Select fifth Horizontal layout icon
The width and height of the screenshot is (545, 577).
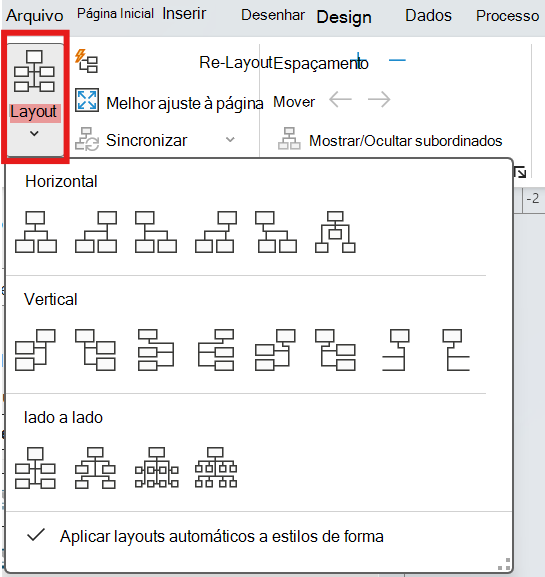[x=276, y=232]
